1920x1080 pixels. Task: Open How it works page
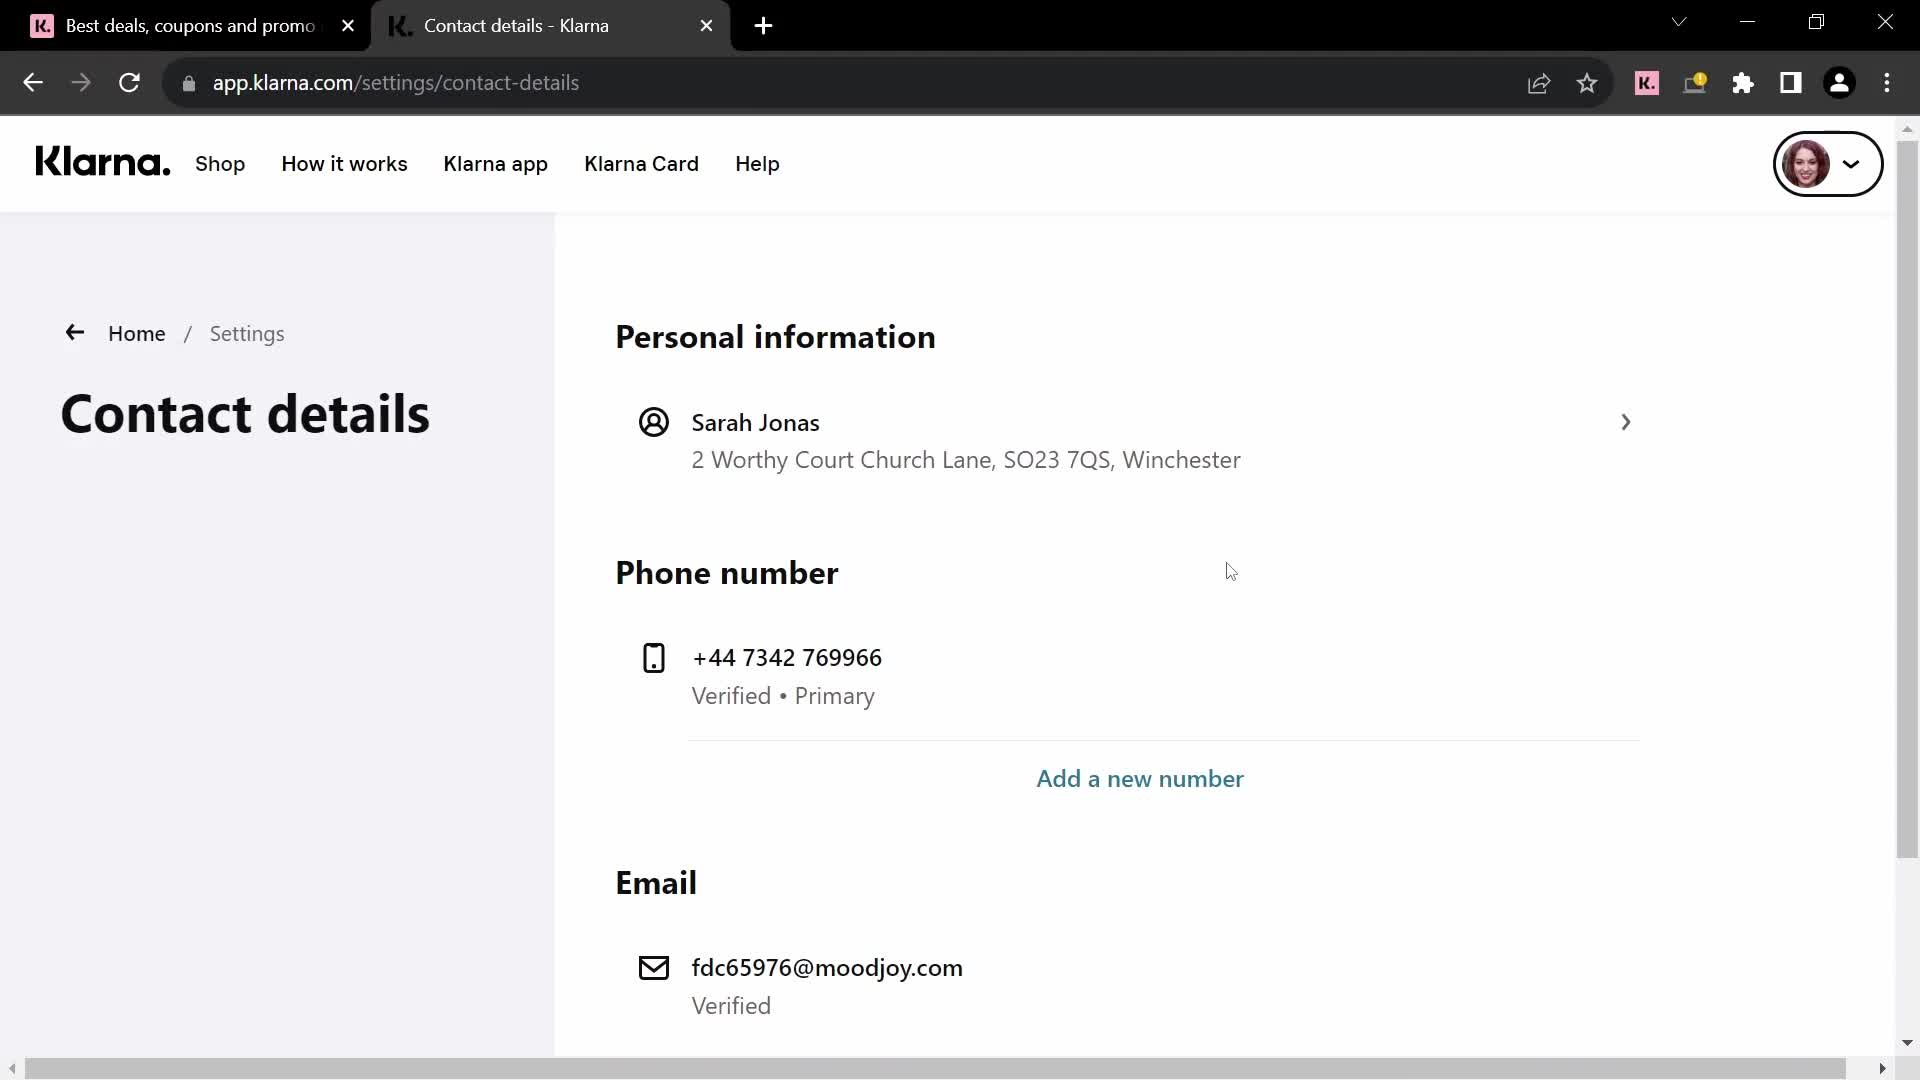pyautogui.click(x=344, y=164)
